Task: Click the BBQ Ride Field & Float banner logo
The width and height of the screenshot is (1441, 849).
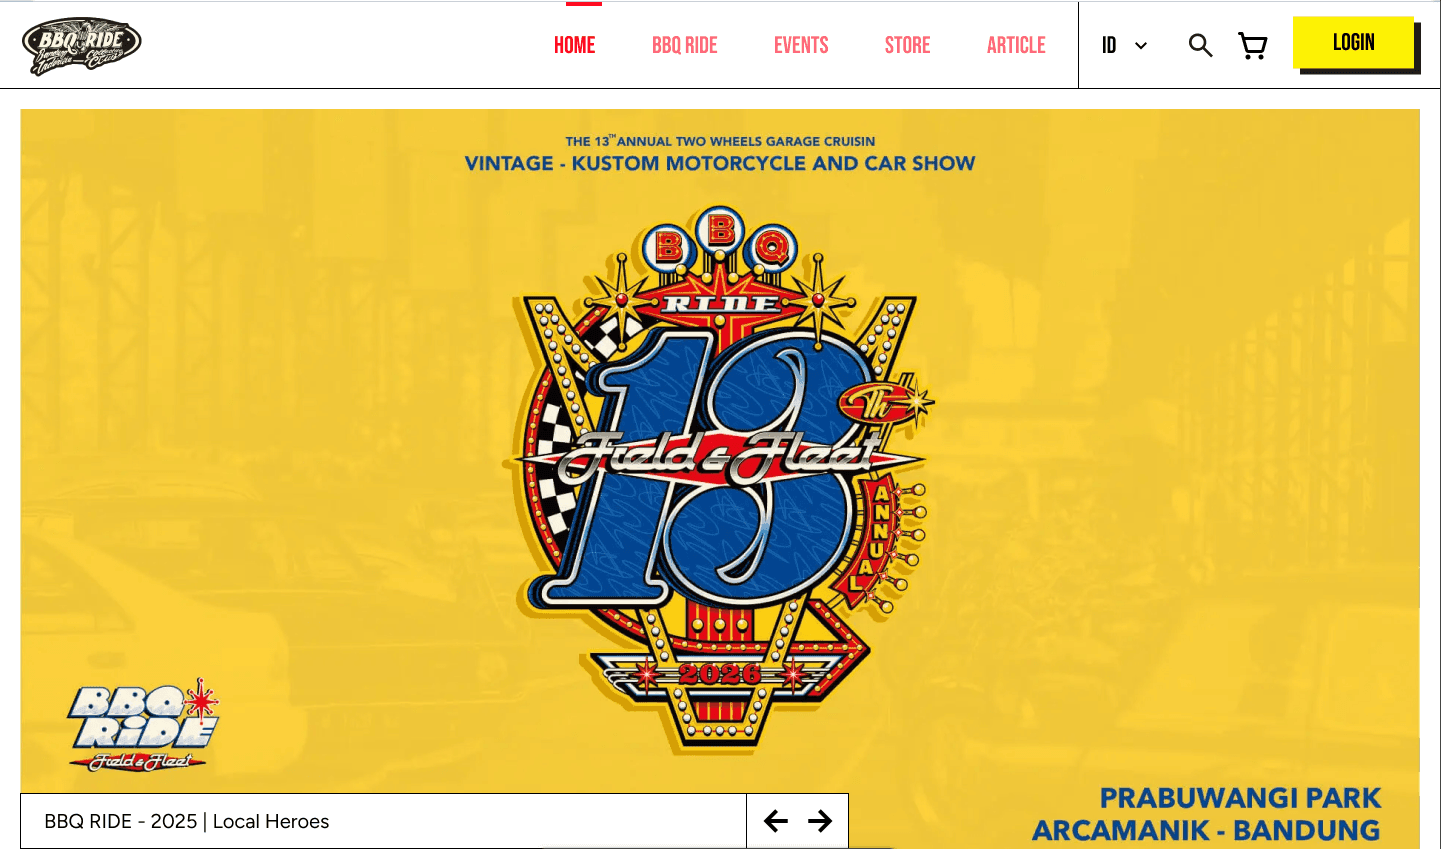Action: [144, 726]
